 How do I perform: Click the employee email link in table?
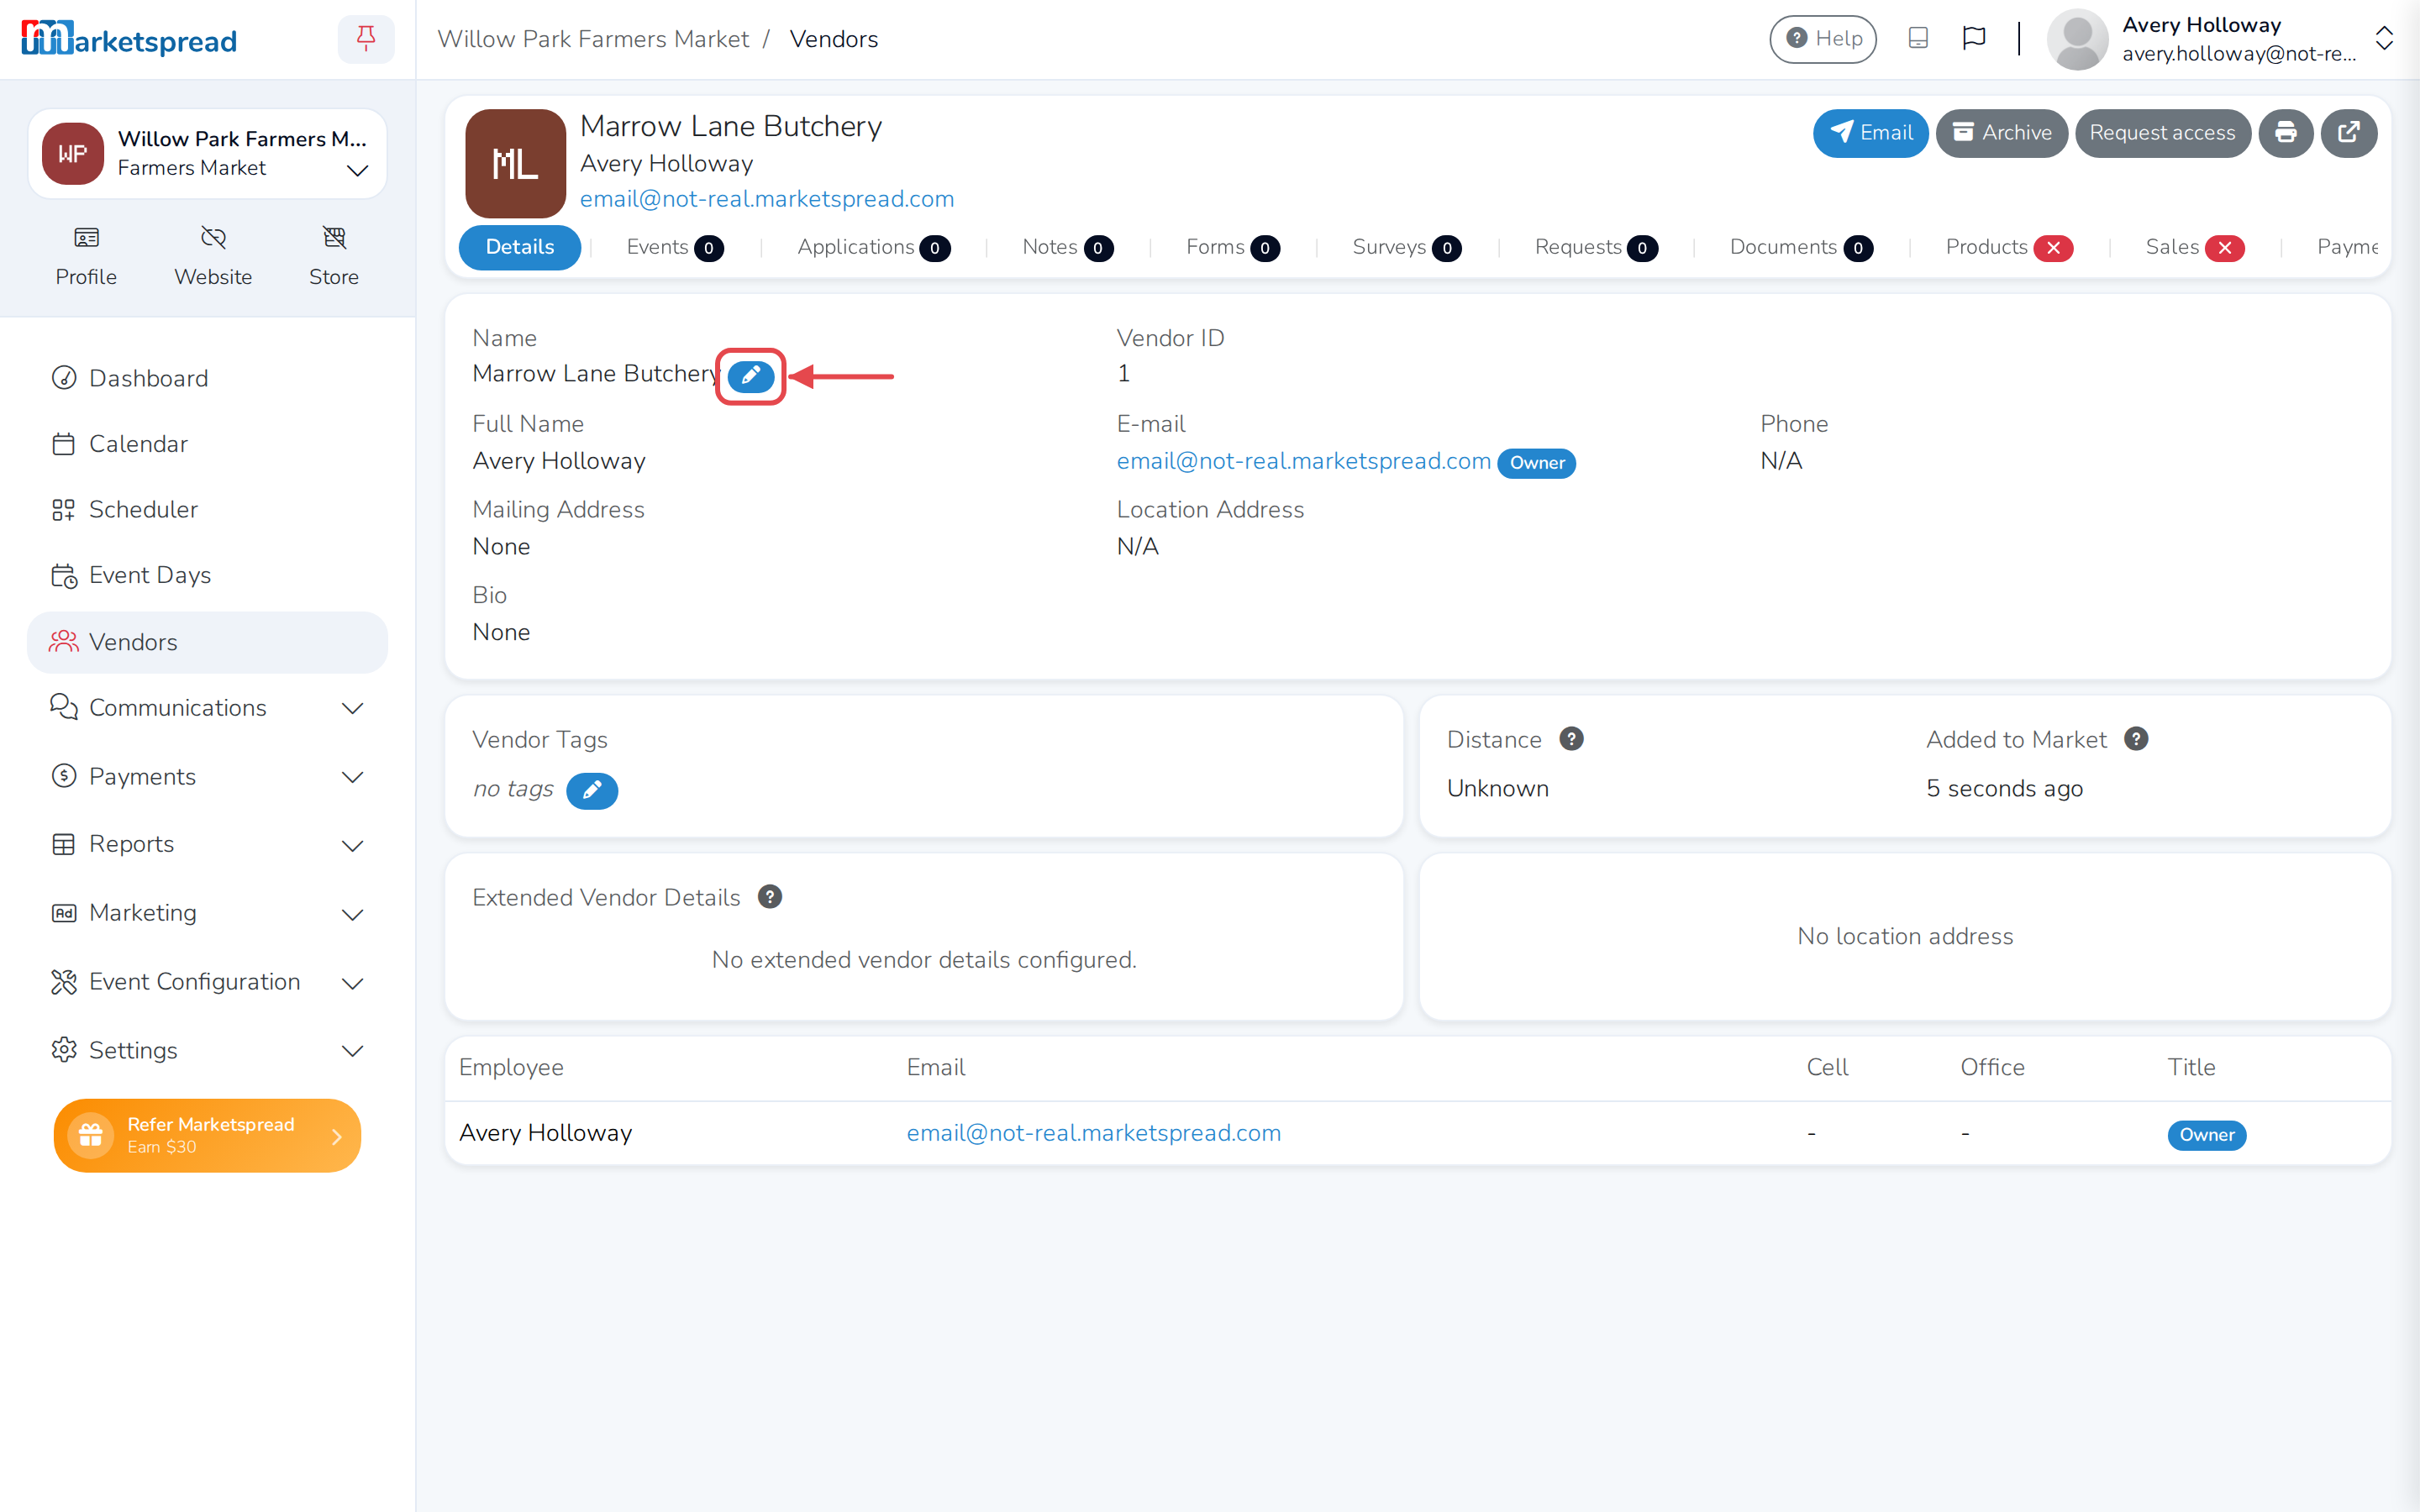coord(1093,1133)
